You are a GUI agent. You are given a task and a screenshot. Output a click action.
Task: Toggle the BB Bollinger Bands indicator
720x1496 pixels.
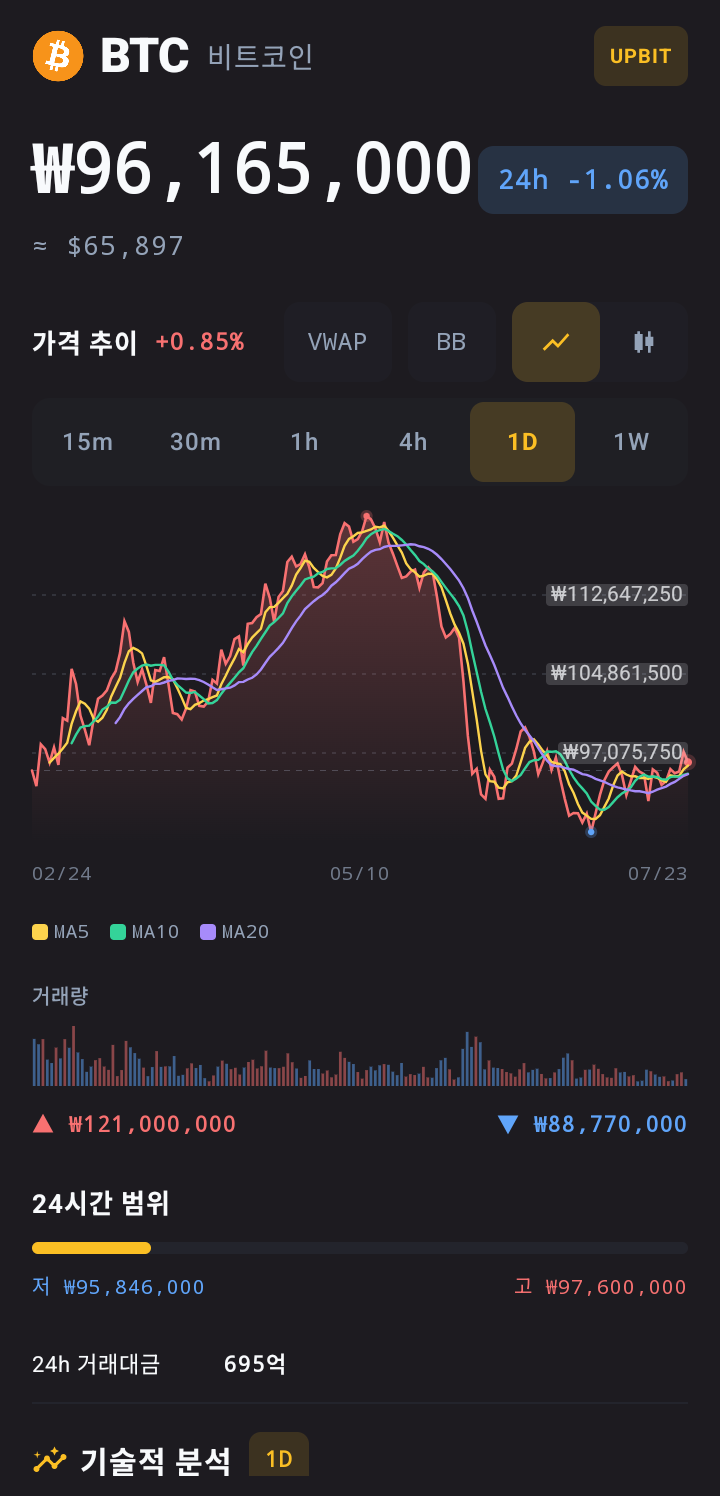pos(451,342)
